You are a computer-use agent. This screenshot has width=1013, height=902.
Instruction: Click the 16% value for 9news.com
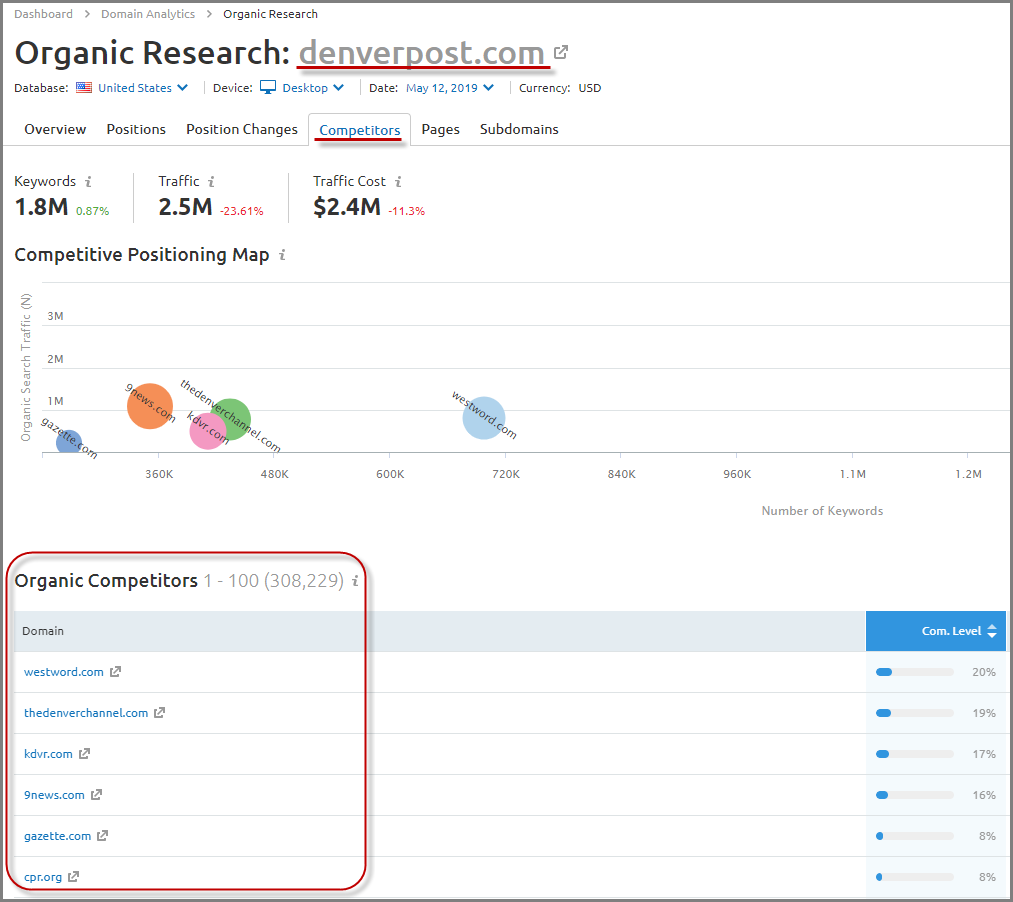pyautogui.click(x=984, y=795)
